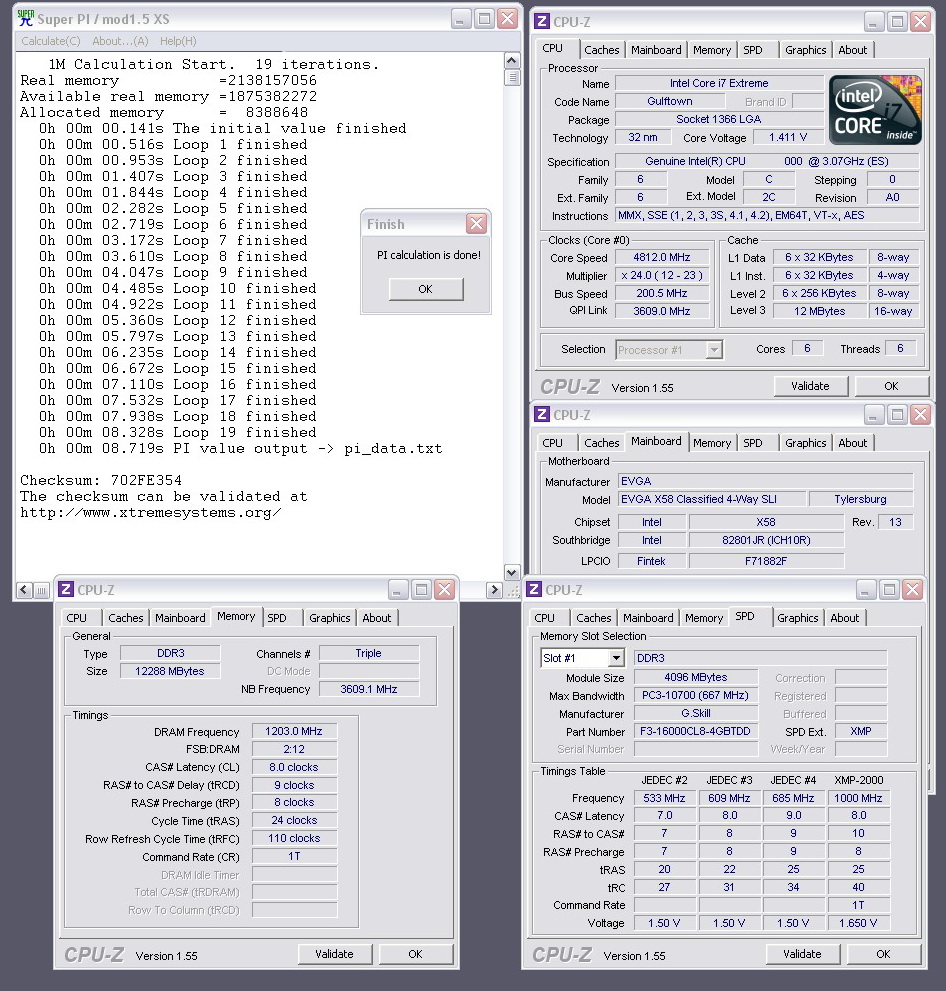Click the model field EVGA X58 Classified 4-Way SLI

pyautogui.click(x=712, y=499)
